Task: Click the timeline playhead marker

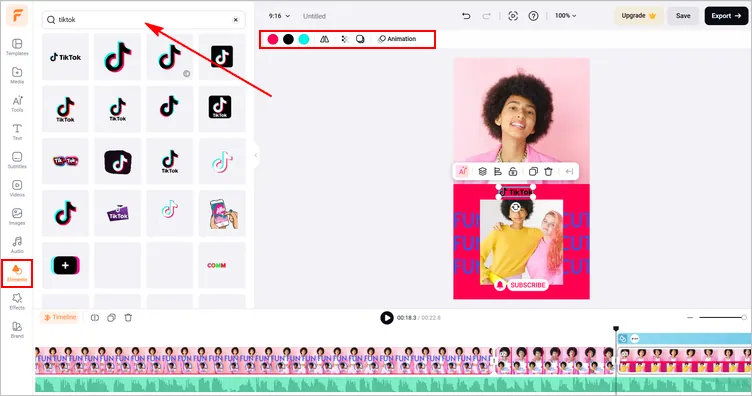Action: (x=616, y=329)
